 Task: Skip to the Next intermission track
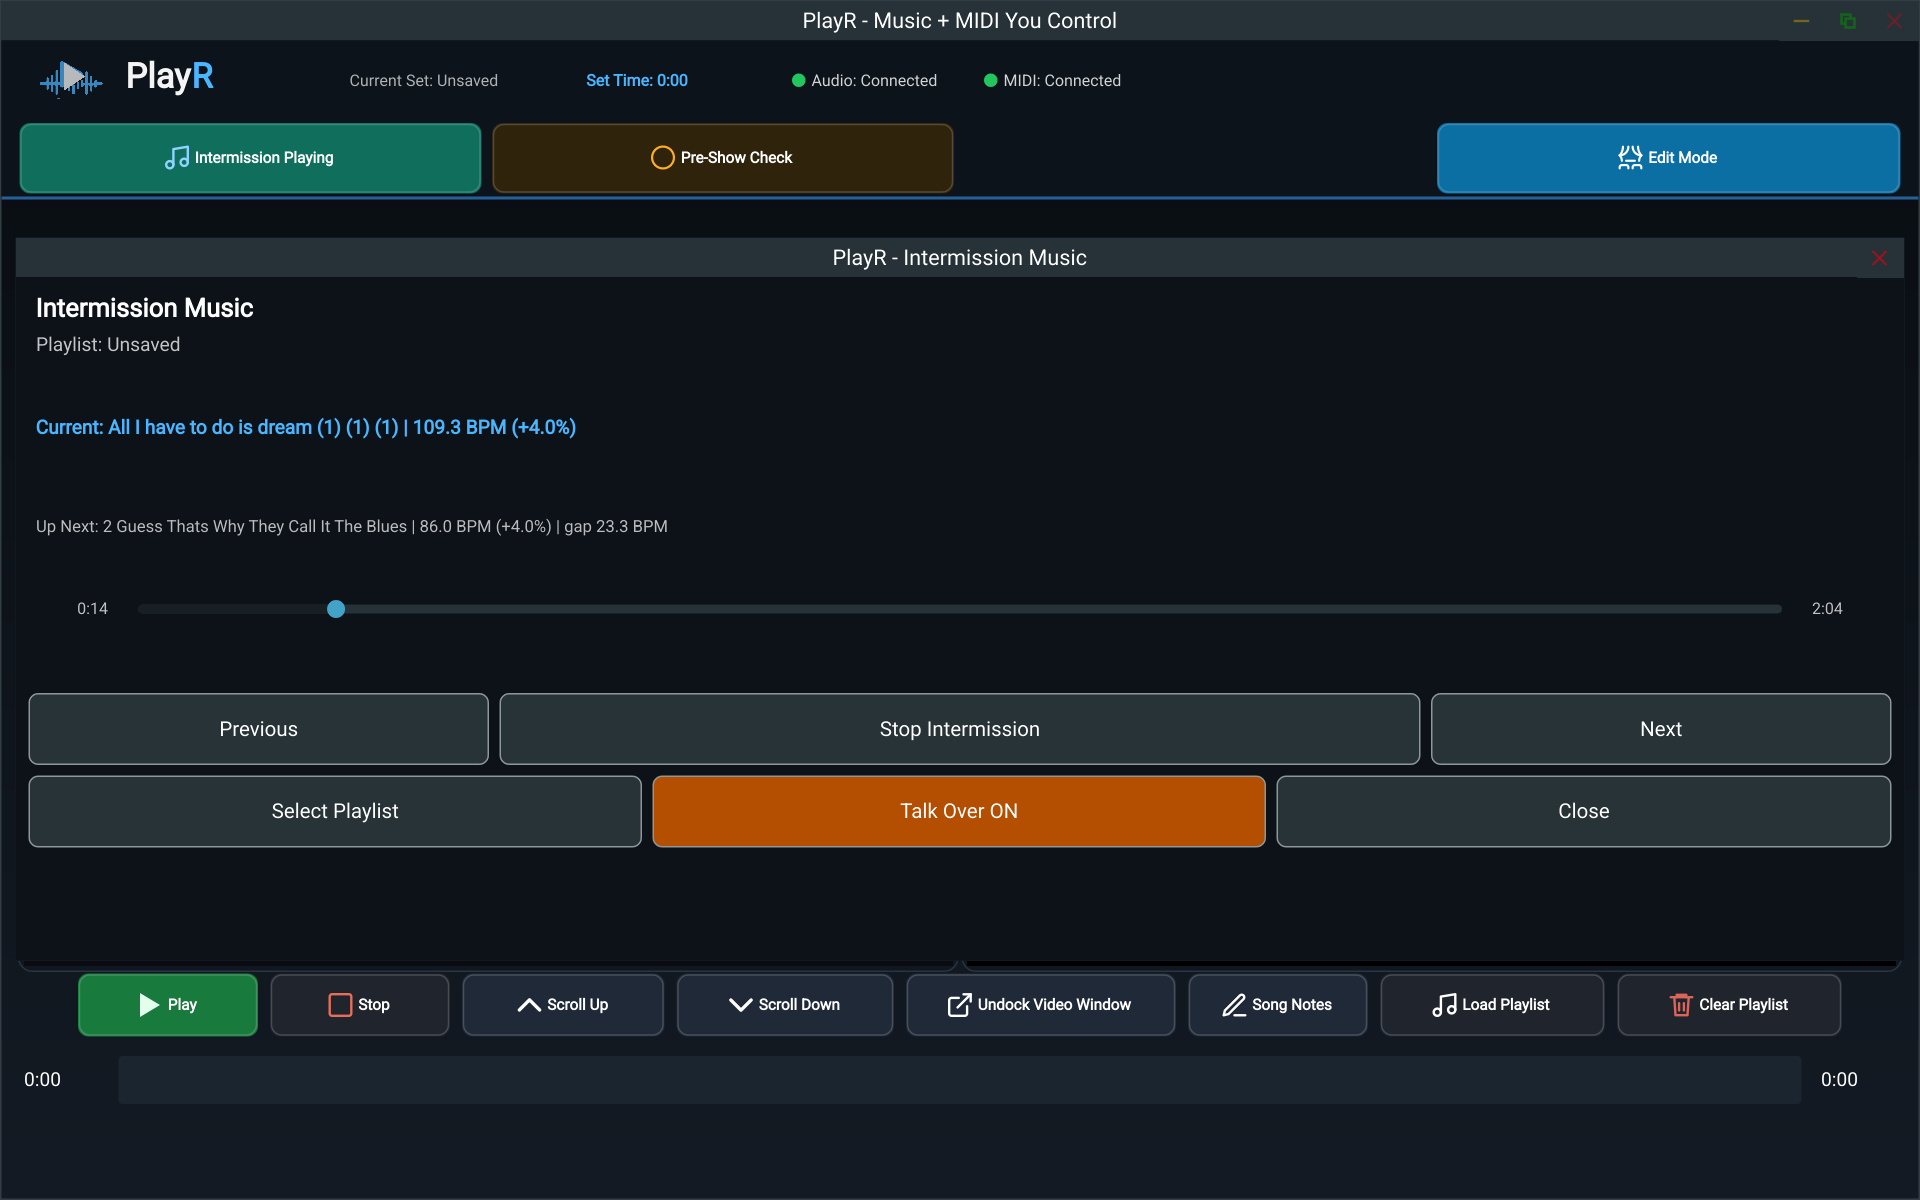[x=1661, y=729]
